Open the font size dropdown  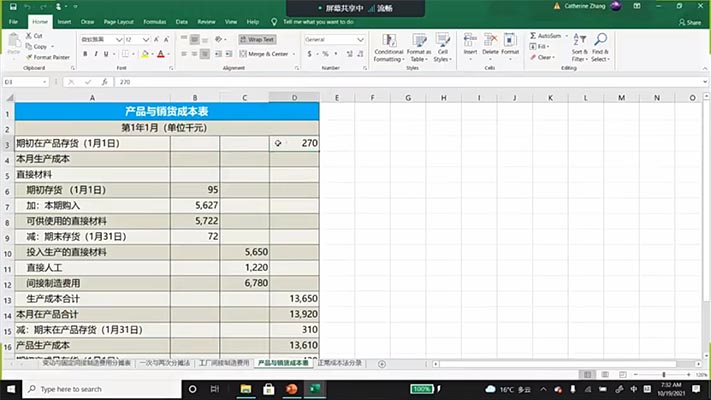(x=146, y=39)
